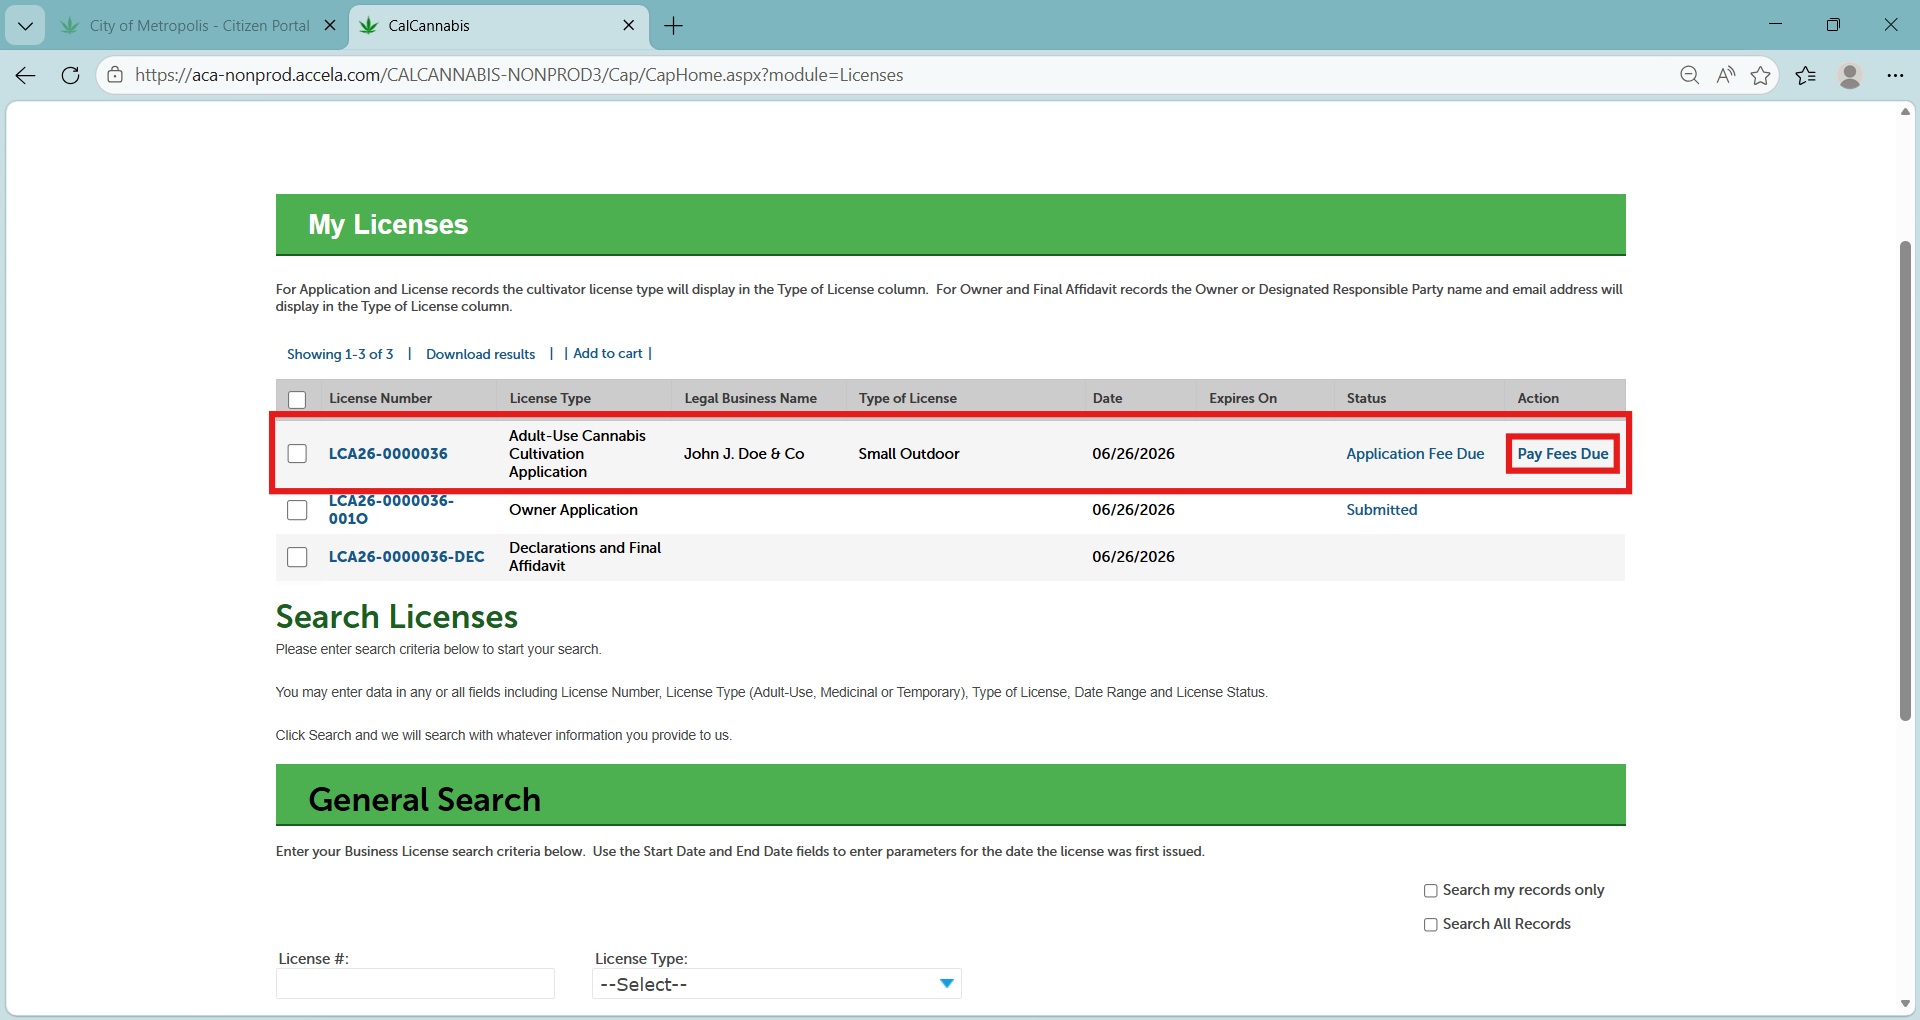Switch to City of Metropolis Citizen Portal tab
The width and height of the screenshot is (1920, 1020).
tap(185, 26)
